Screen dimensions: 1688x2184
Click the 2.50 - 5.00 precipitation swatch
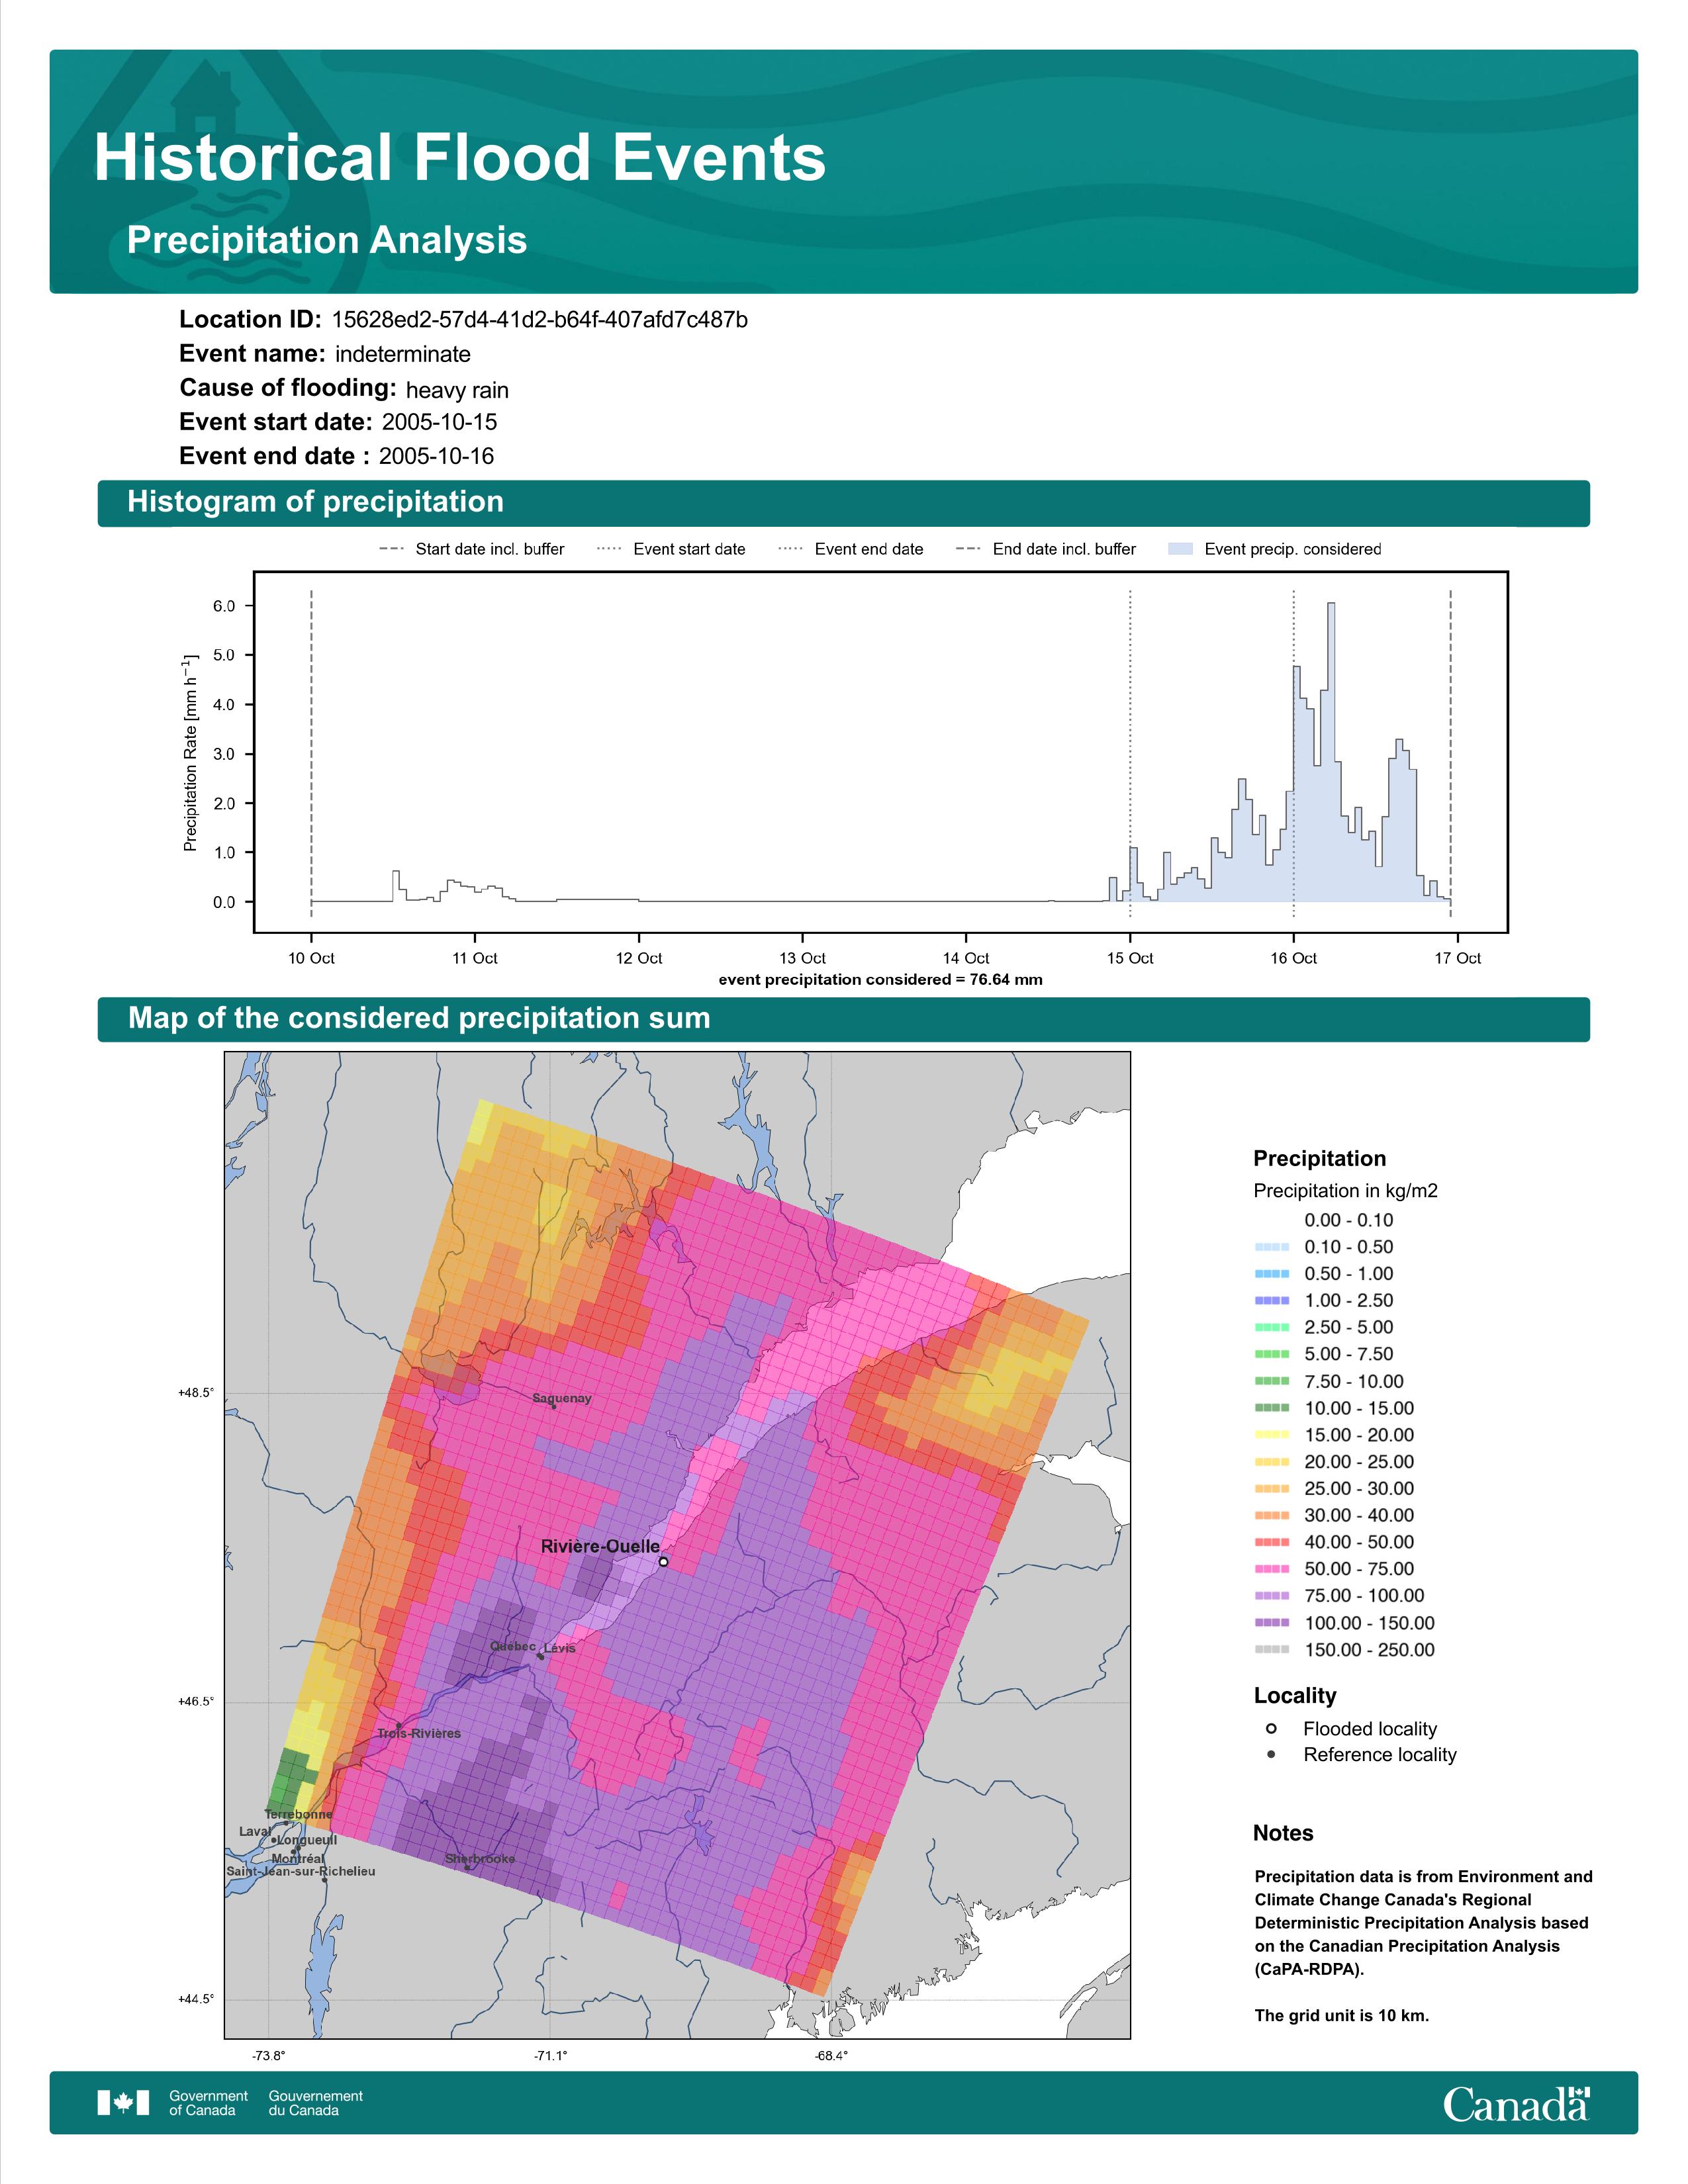pos(1272,1327)
